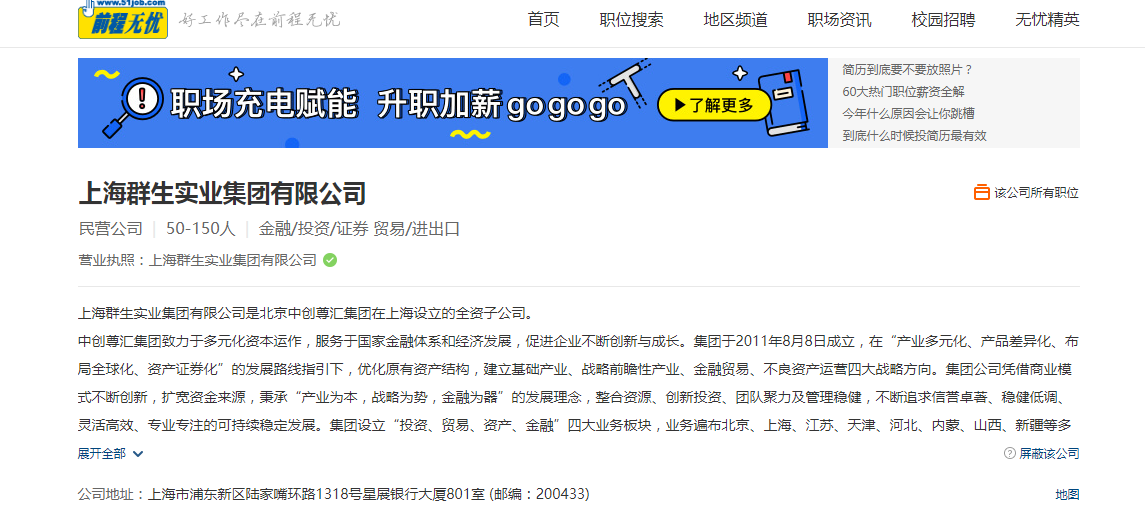1145x525 pixels.
Task: Click 屏蔽该公司 to block this company
Action: [x=1049, y=453]
